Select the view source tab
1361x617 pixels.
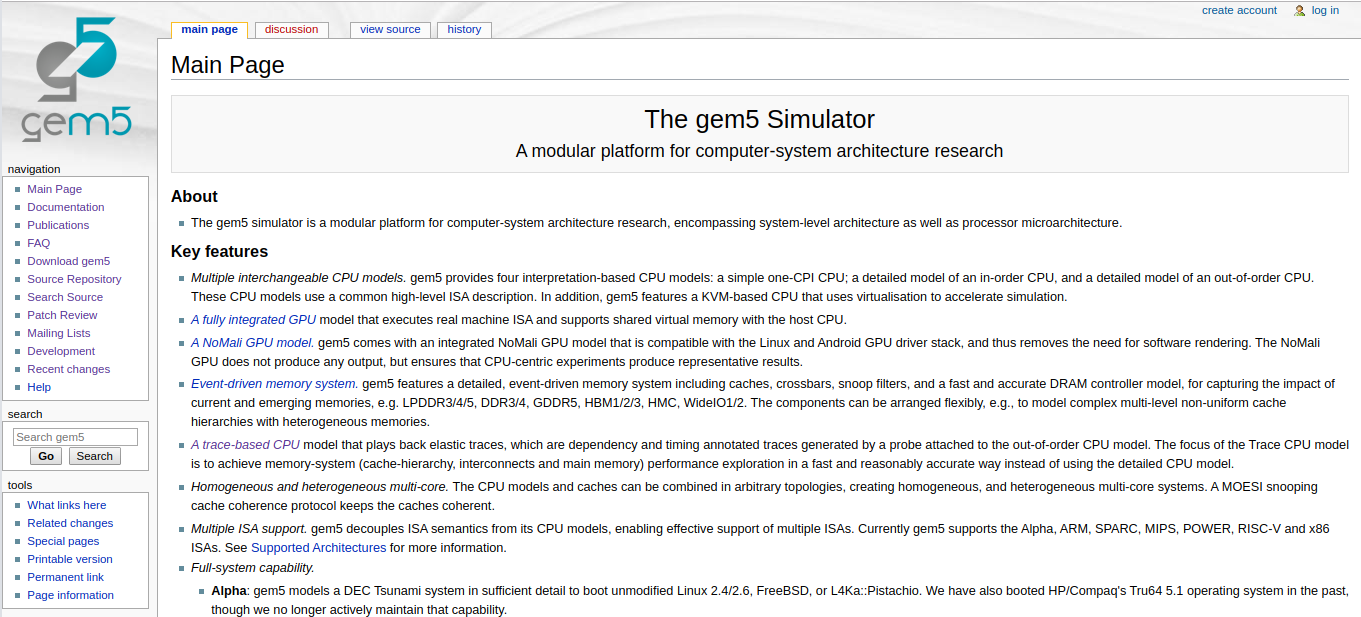pos(390,29)
